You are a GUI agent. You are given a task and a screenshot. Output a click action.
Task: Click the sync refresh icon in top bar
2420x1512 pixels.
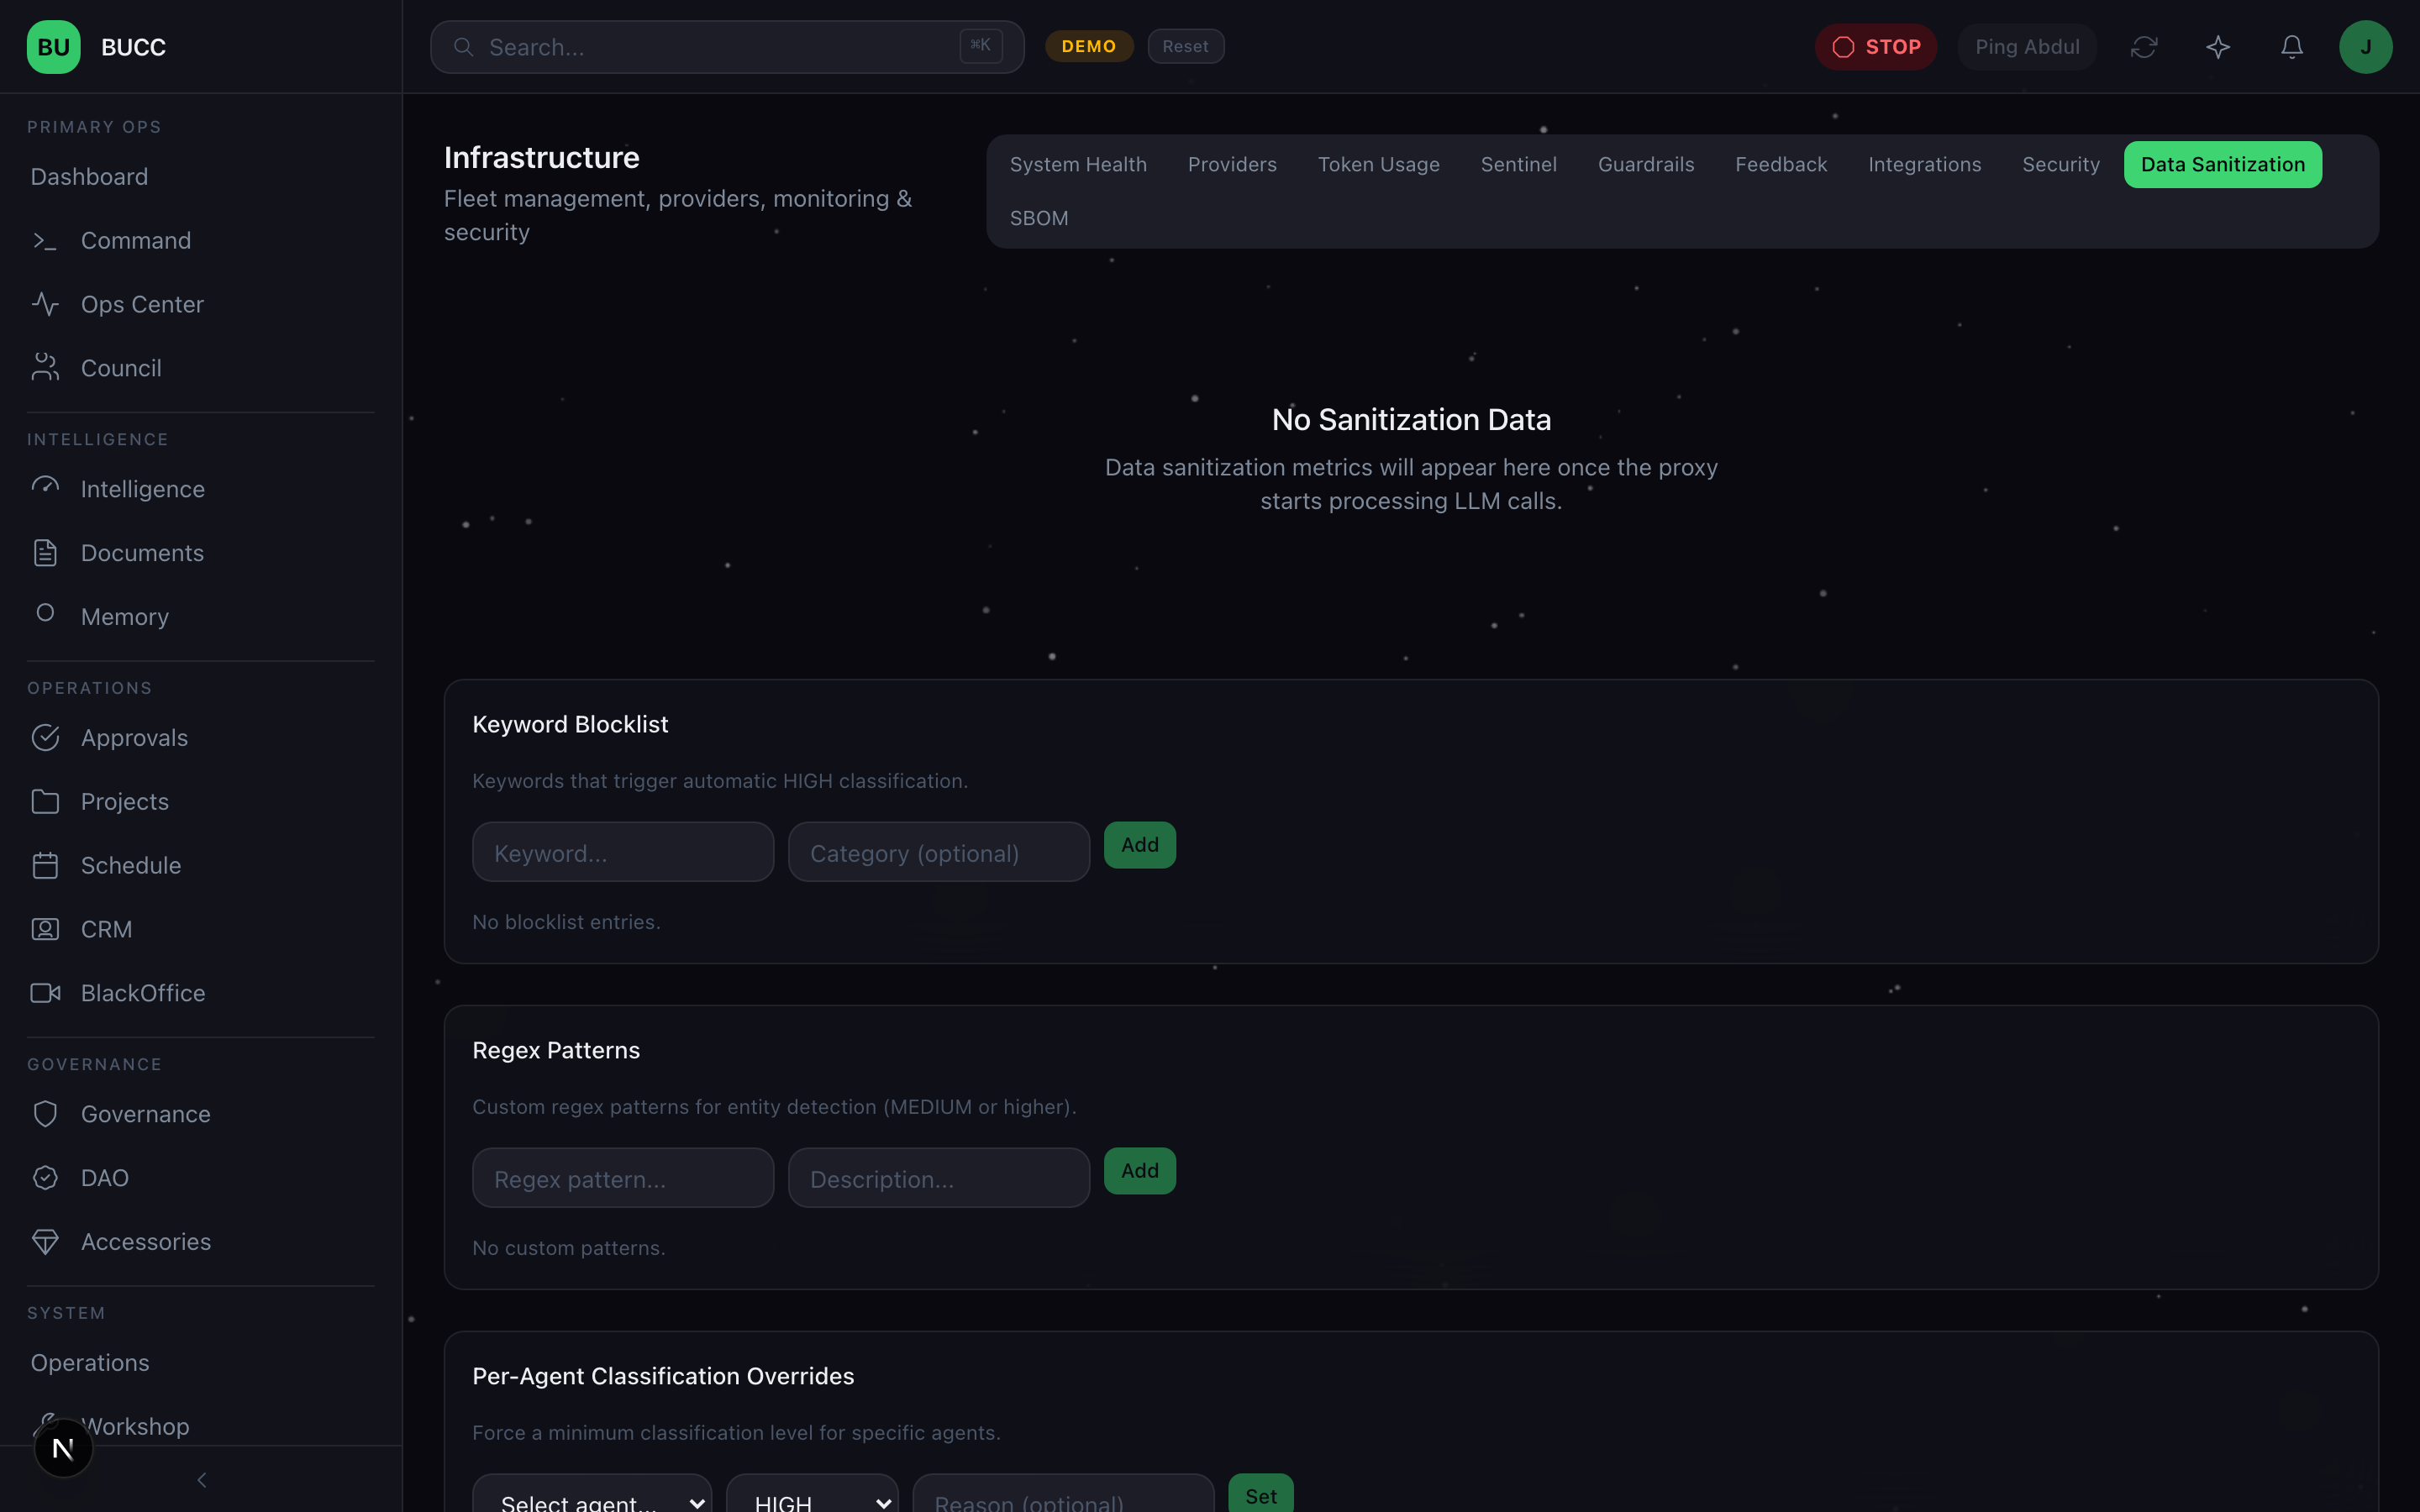tap(2144, 46)
